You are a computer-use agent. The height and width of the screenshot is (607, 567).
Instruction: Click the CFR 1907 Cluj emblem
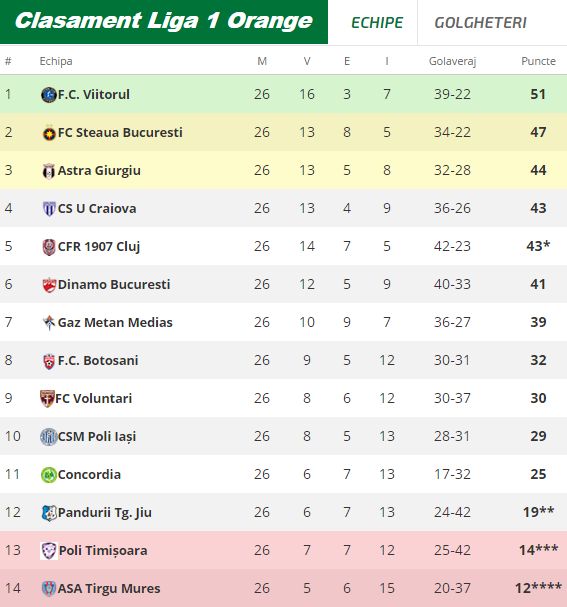tap(49, 247)
